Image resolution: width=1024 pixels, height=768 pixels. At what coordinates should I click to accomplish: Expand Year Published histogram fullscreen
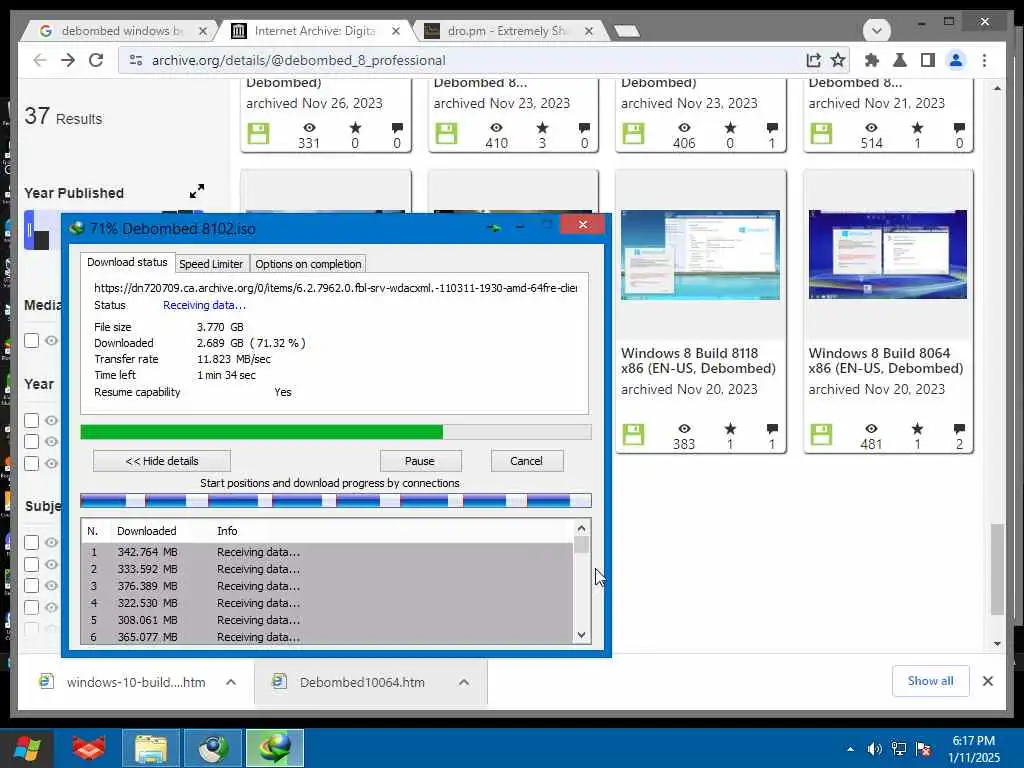click(197, 191)
